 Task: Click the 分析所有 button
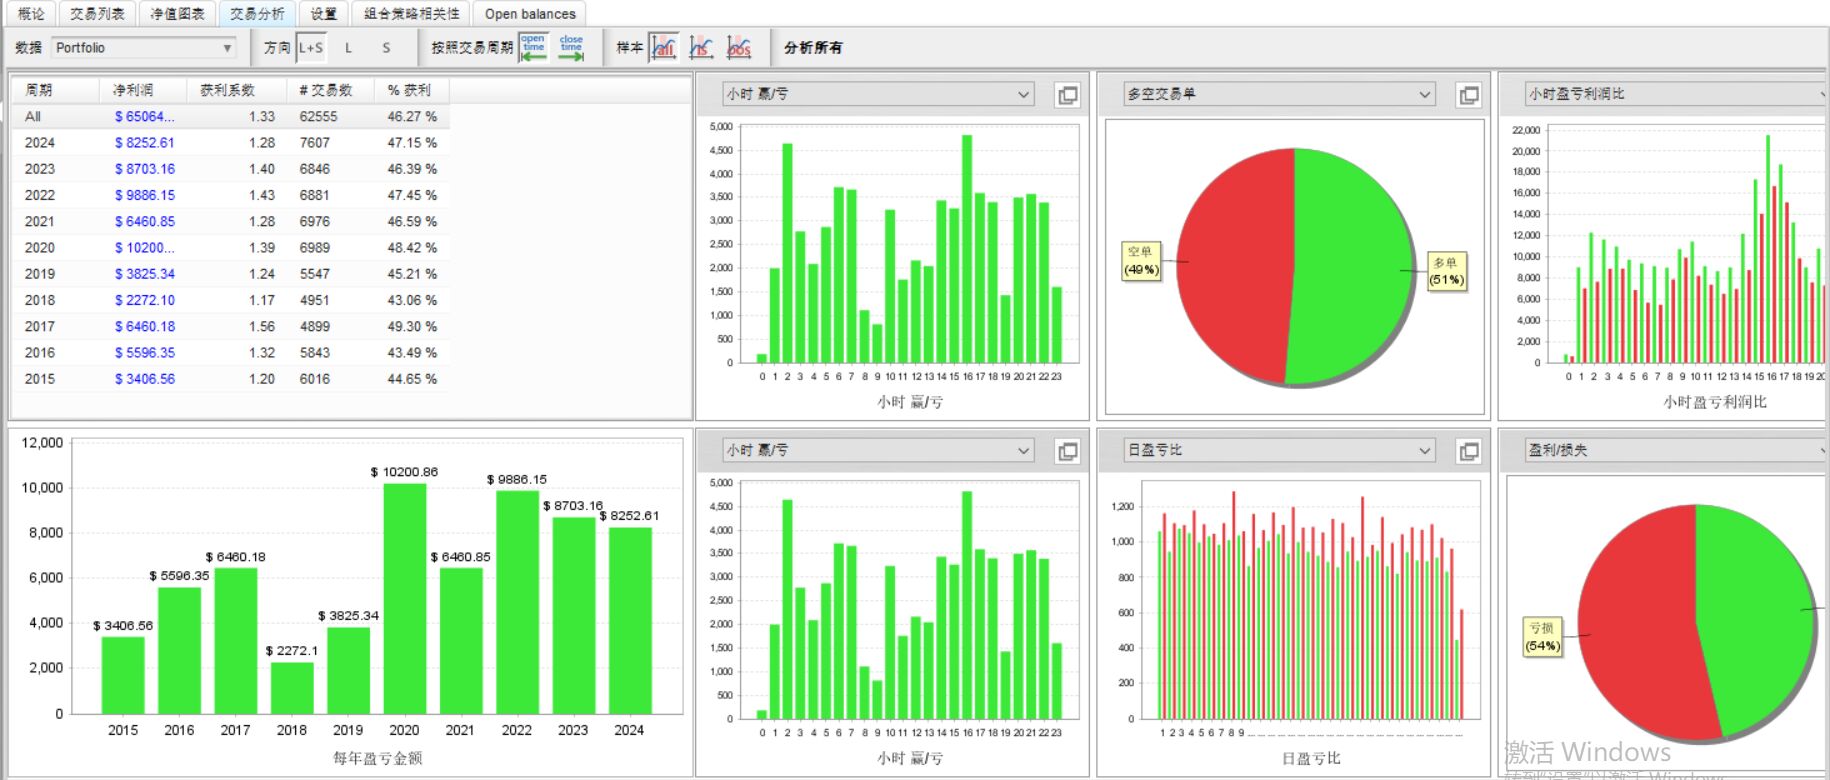click(813, 47)
